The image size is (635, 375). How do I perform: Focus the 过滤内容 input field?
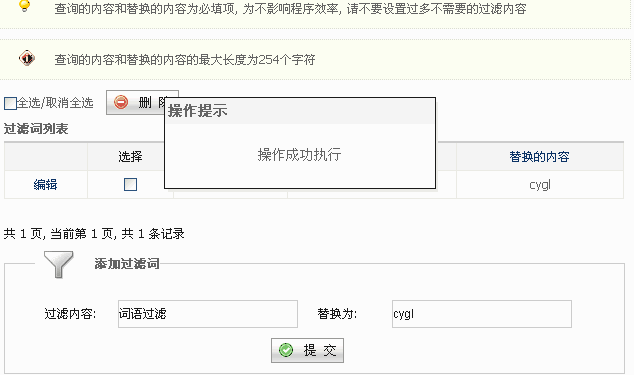208,314
